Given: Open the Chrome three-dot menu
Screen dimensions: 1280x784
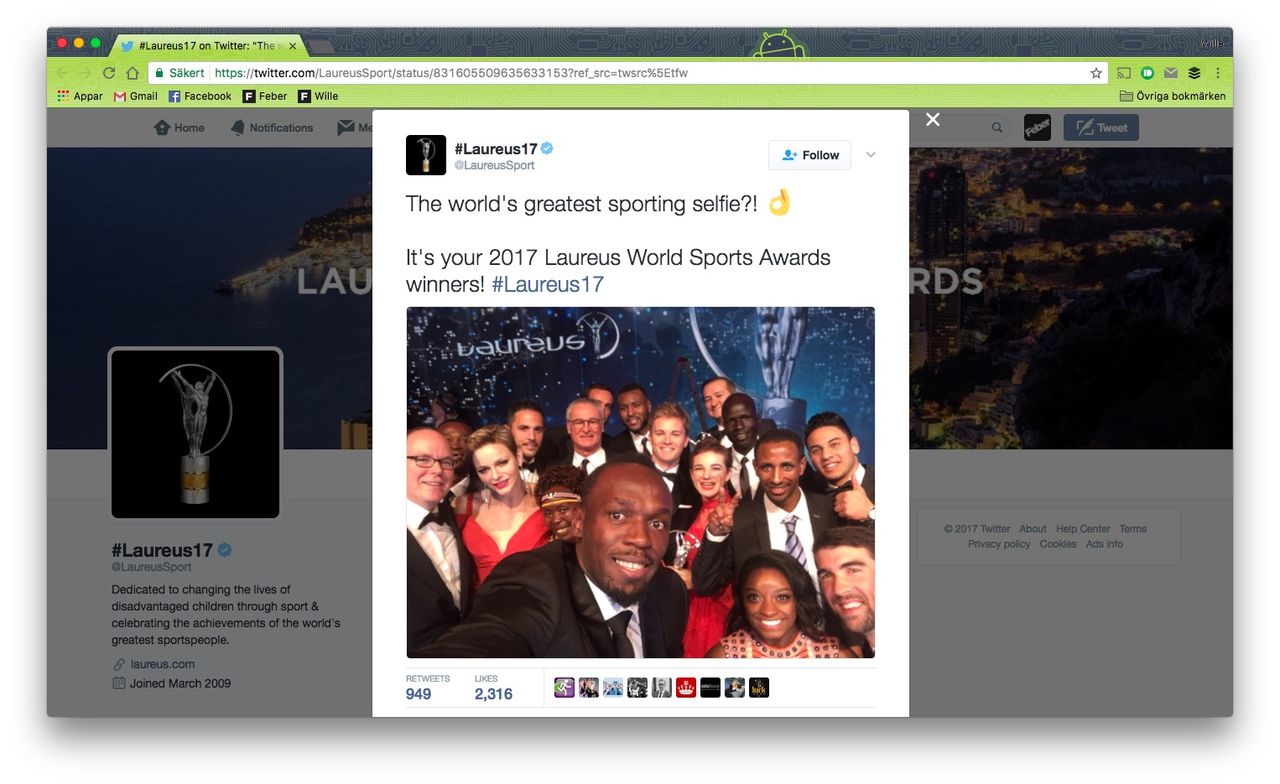Looking at the screenshot, I should [1218, 73].
